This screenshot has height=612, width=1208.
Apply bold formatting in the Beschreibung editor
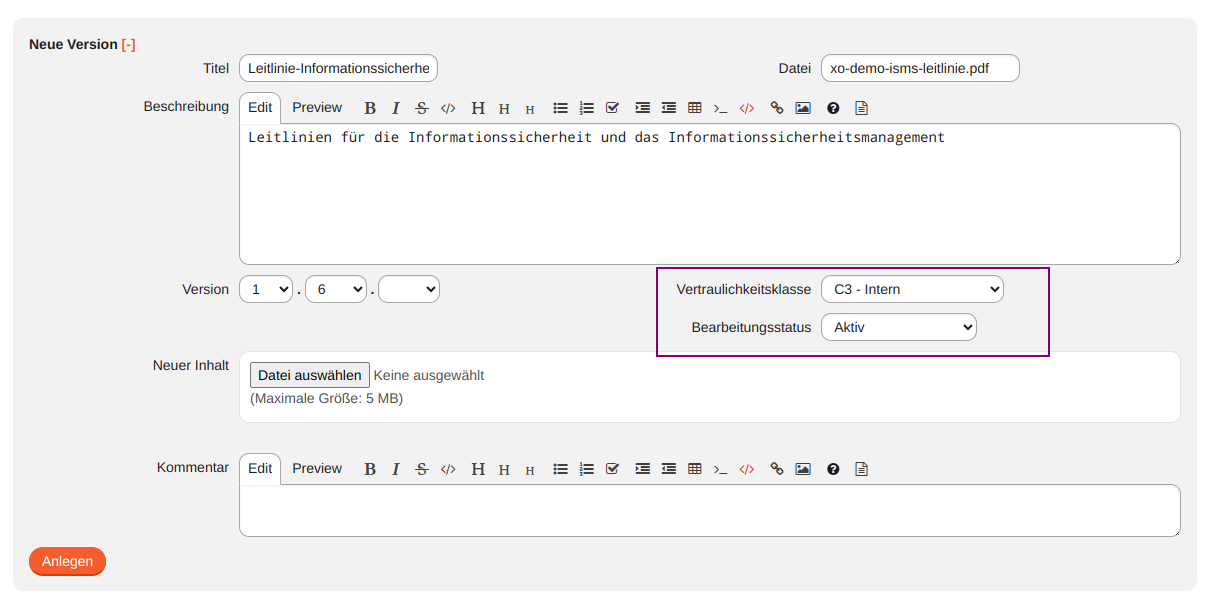pyautogui.click(x=370, y=107)
